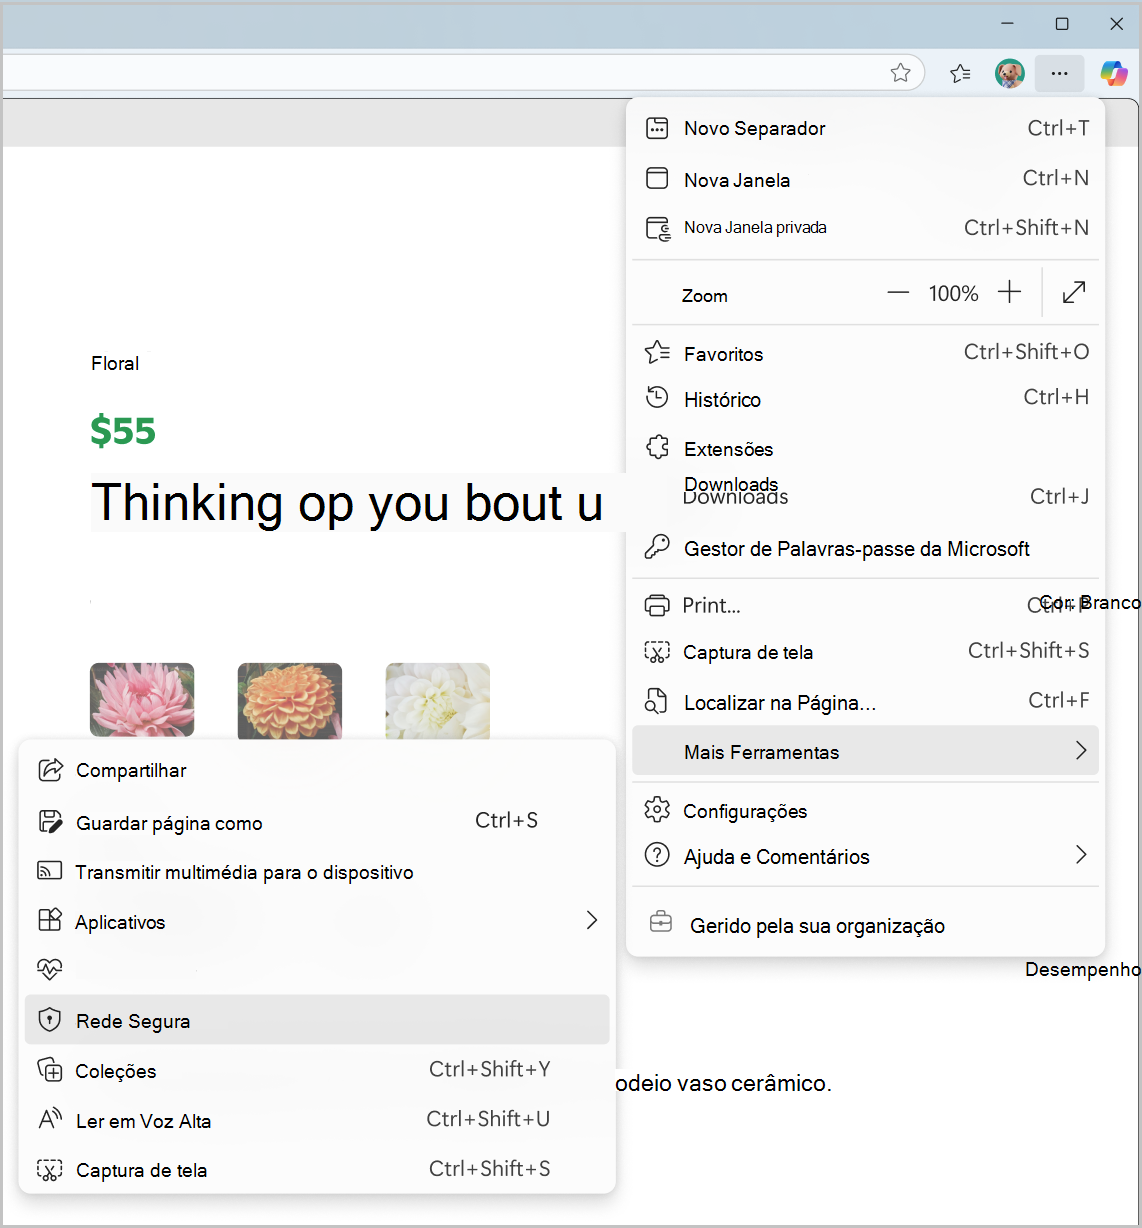Click the printer icon next to Print
This screenshot has height=1228, width=1142.
pos(657,605)
